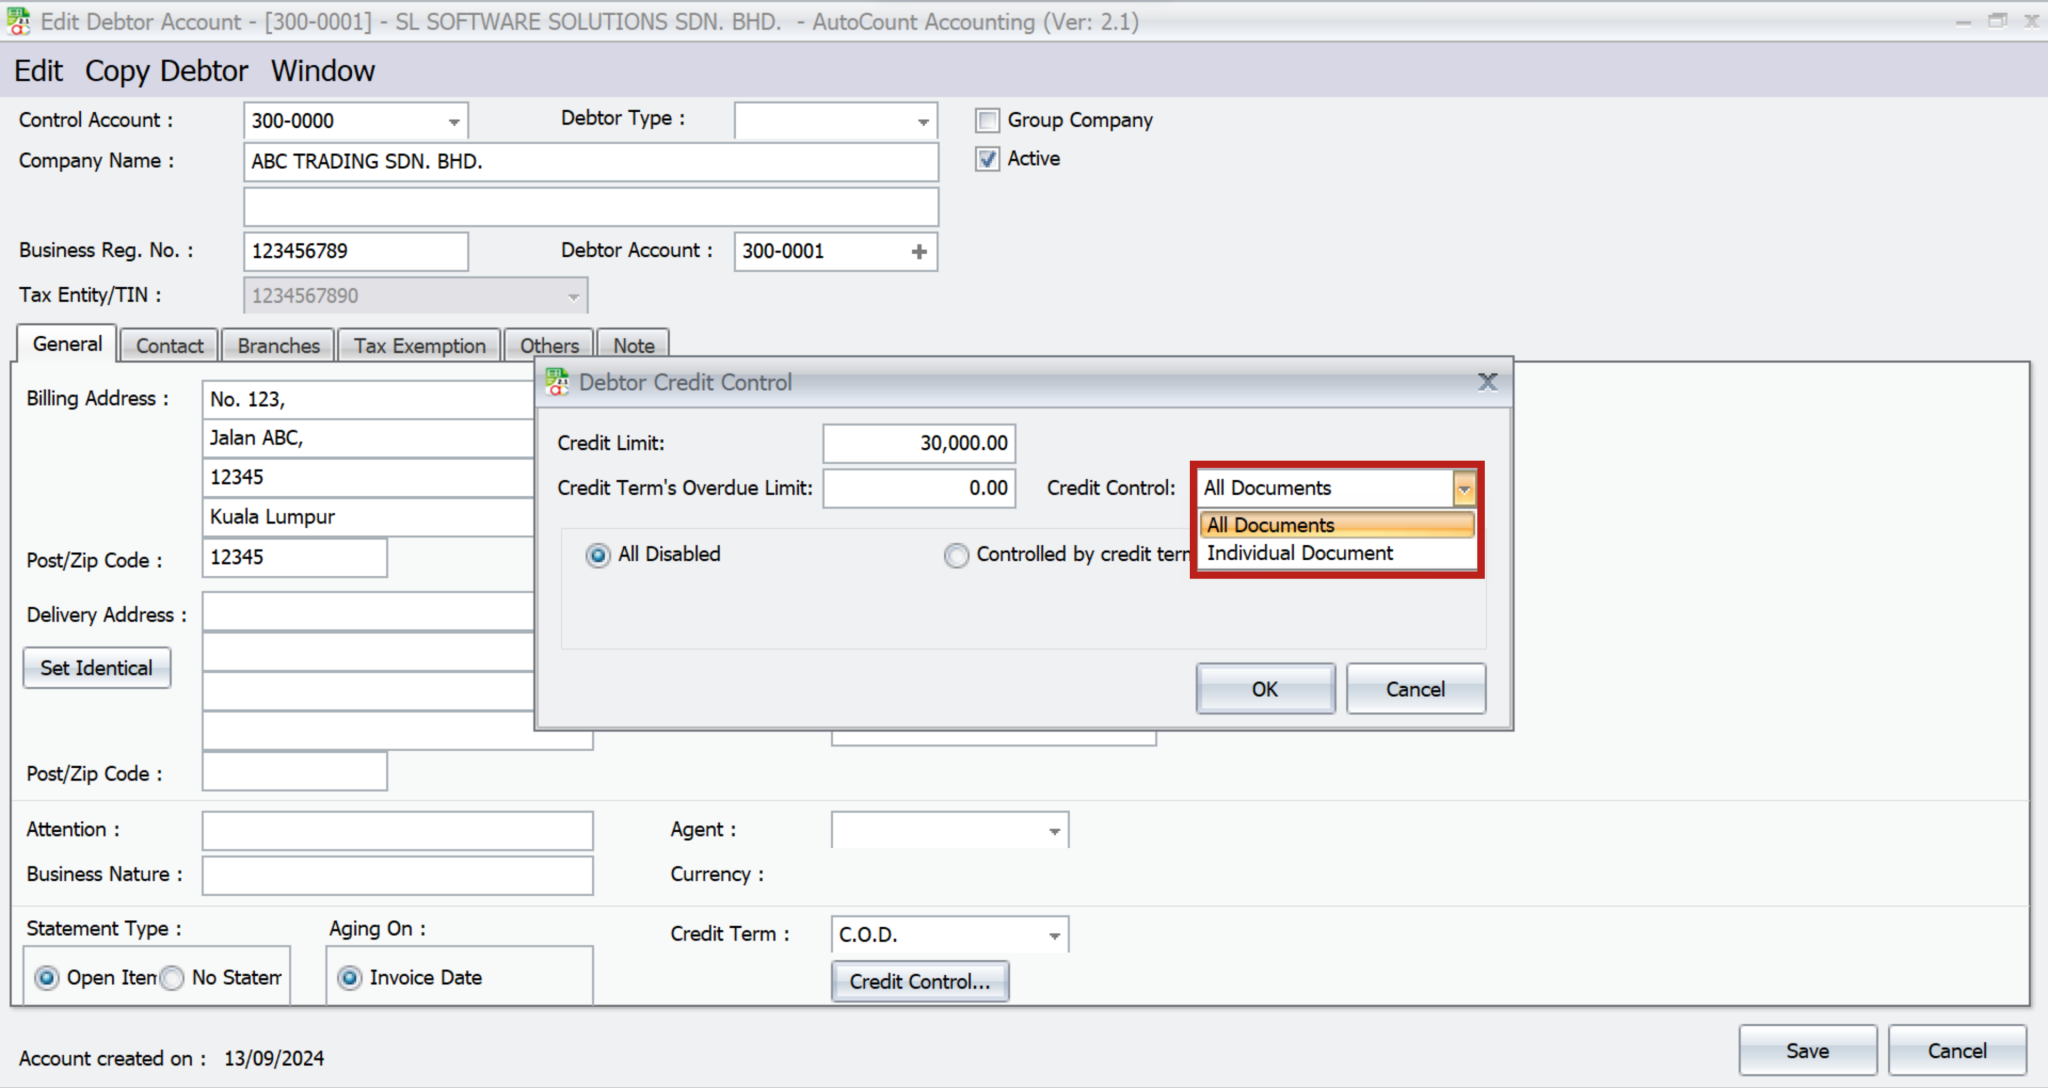Uncheck the Active checkbox
Screen dimensions: 2048x1088
[x=988, y=159]
